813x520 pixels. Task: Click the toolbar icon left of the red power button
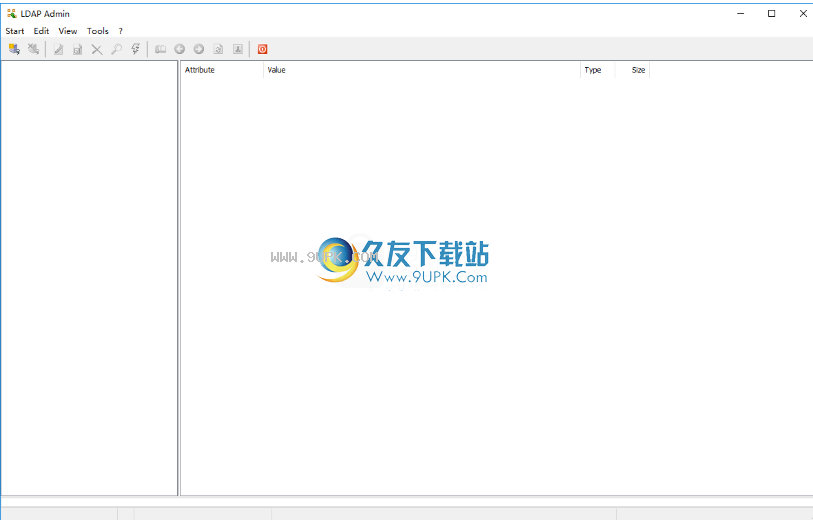coord(237,49)
